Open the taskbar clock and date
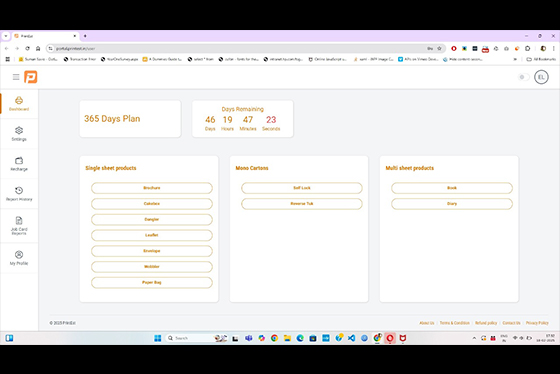Image resolution: width=560 pixels, height=374 pixels. (x=545, y=338)
